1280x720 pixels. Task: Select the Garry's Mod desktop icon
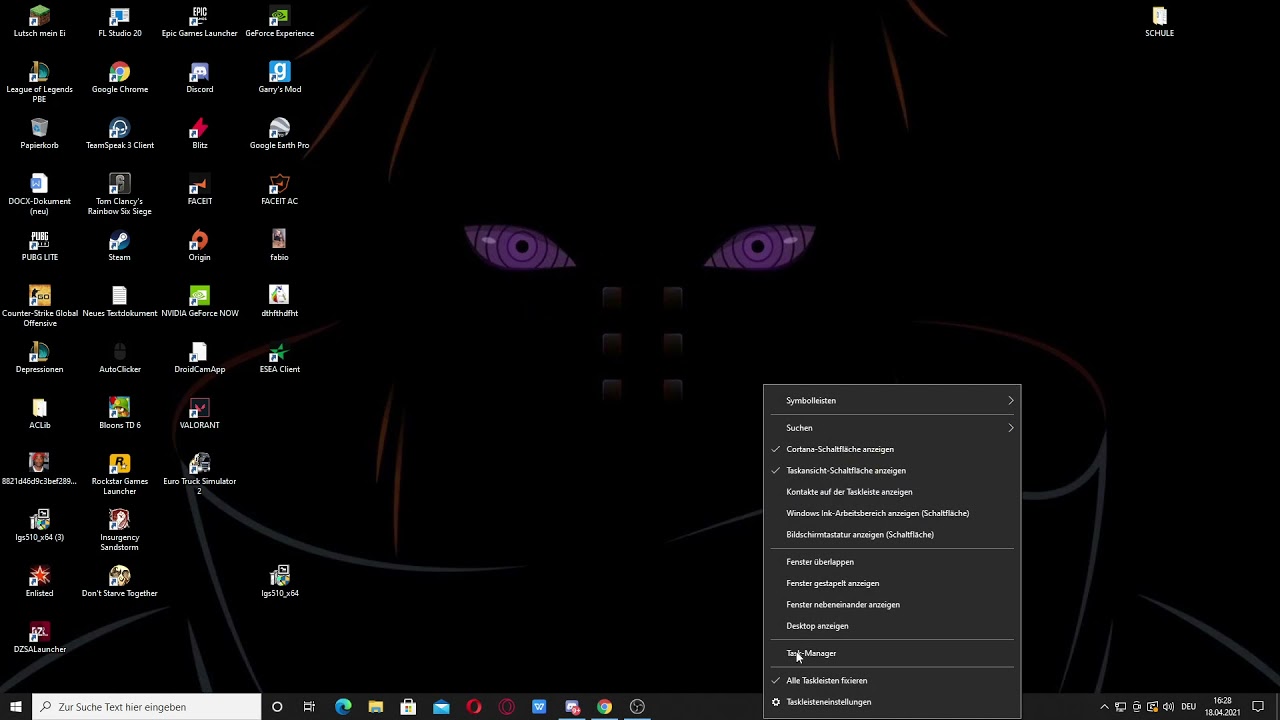point(279,78)
